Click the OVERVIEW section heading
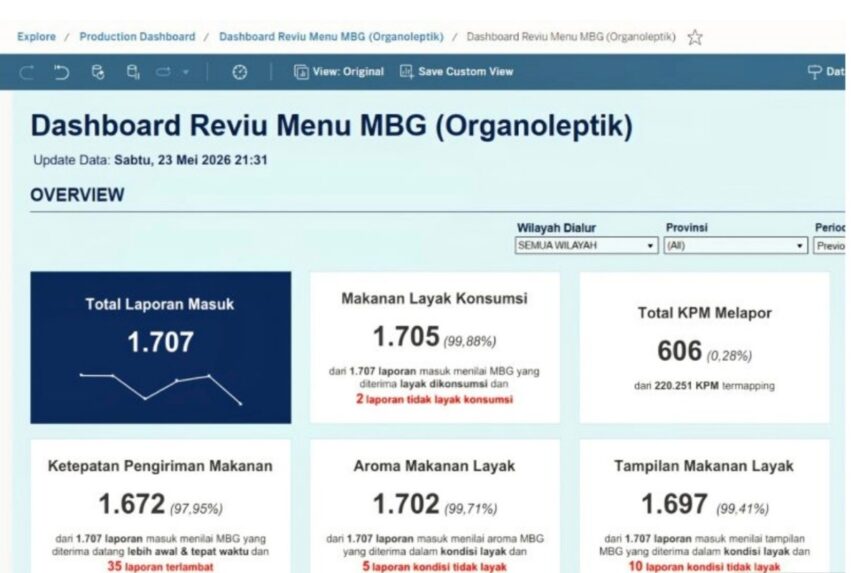Viewport: 860px width, 573px height. click(x=77, y=195)
